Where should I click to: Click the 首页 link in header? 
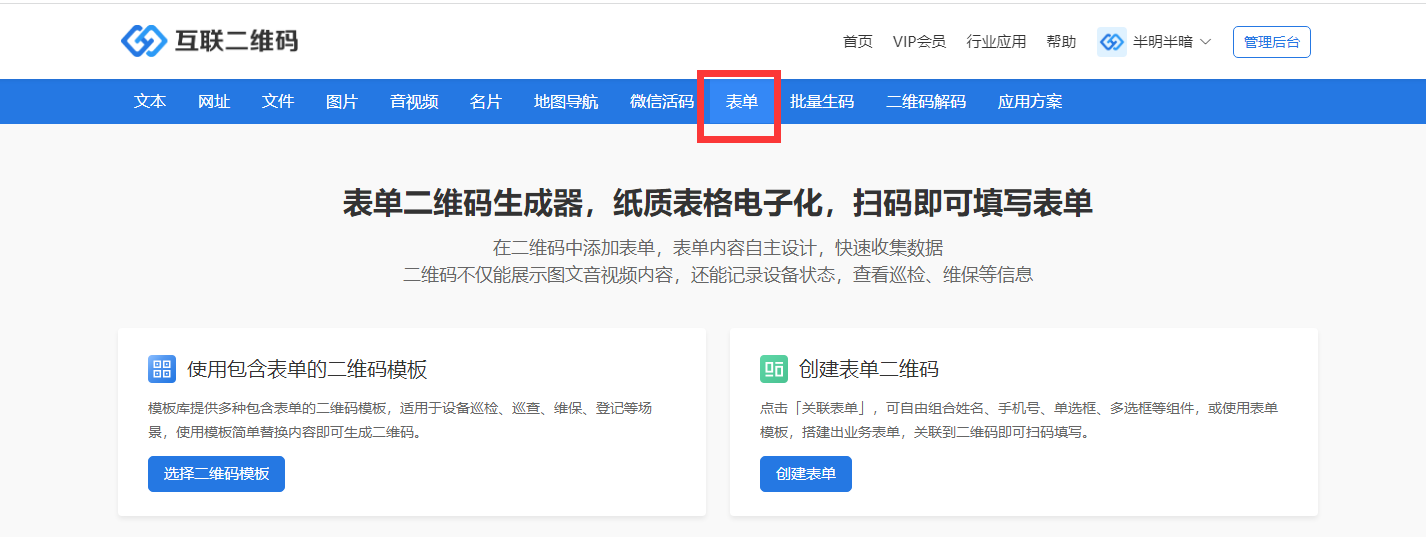858,42
